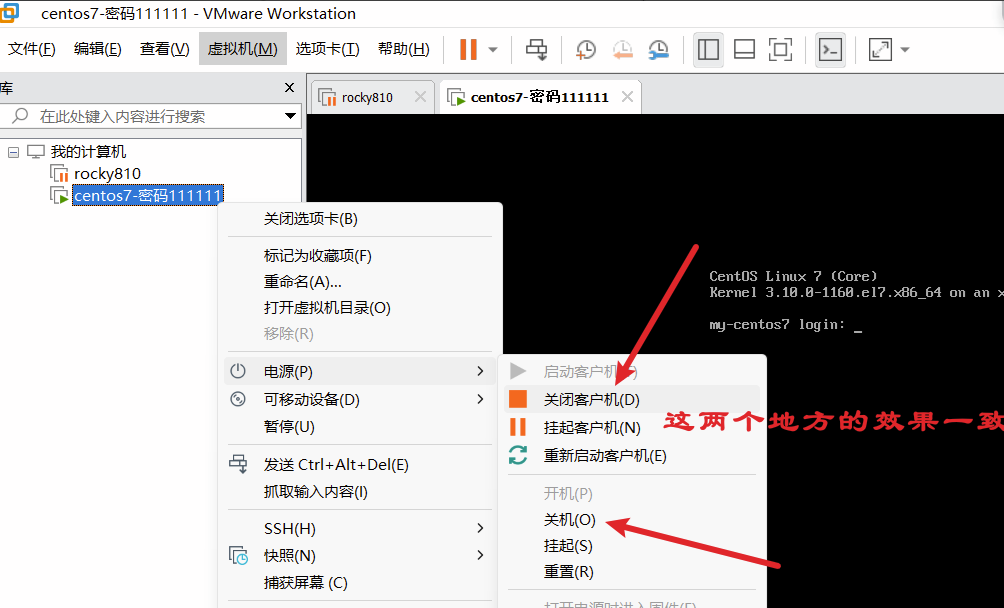Collapse the 我的计算机 tree node
This screenshot has width=1004, height=608.
(x=13, y=152)
